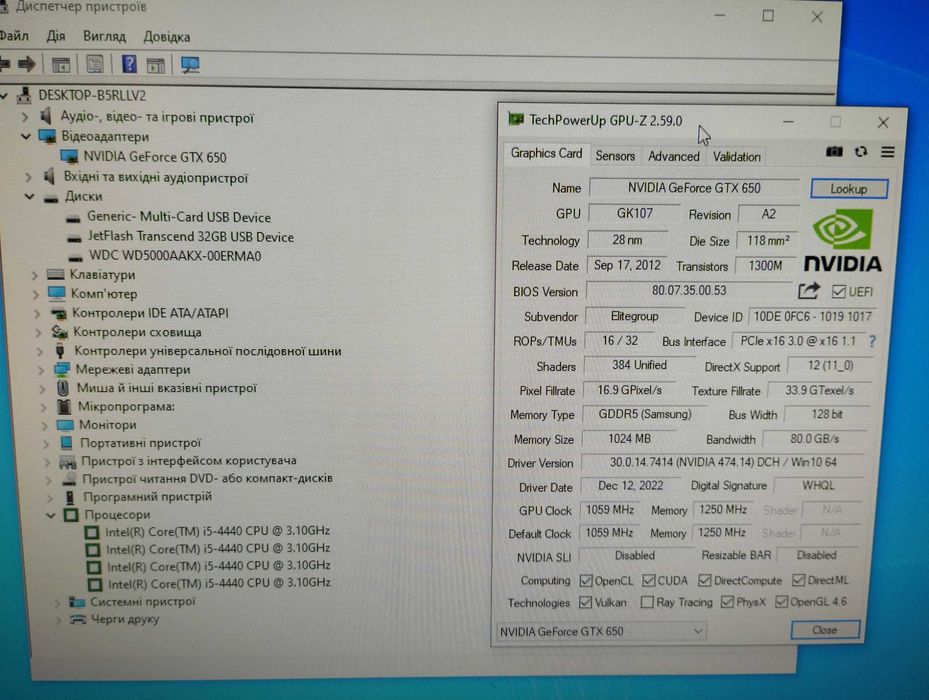The height and width of the screenshot is (700, 929).
Task: Click the Close button in GPU-Z
Action: [825, 629]
